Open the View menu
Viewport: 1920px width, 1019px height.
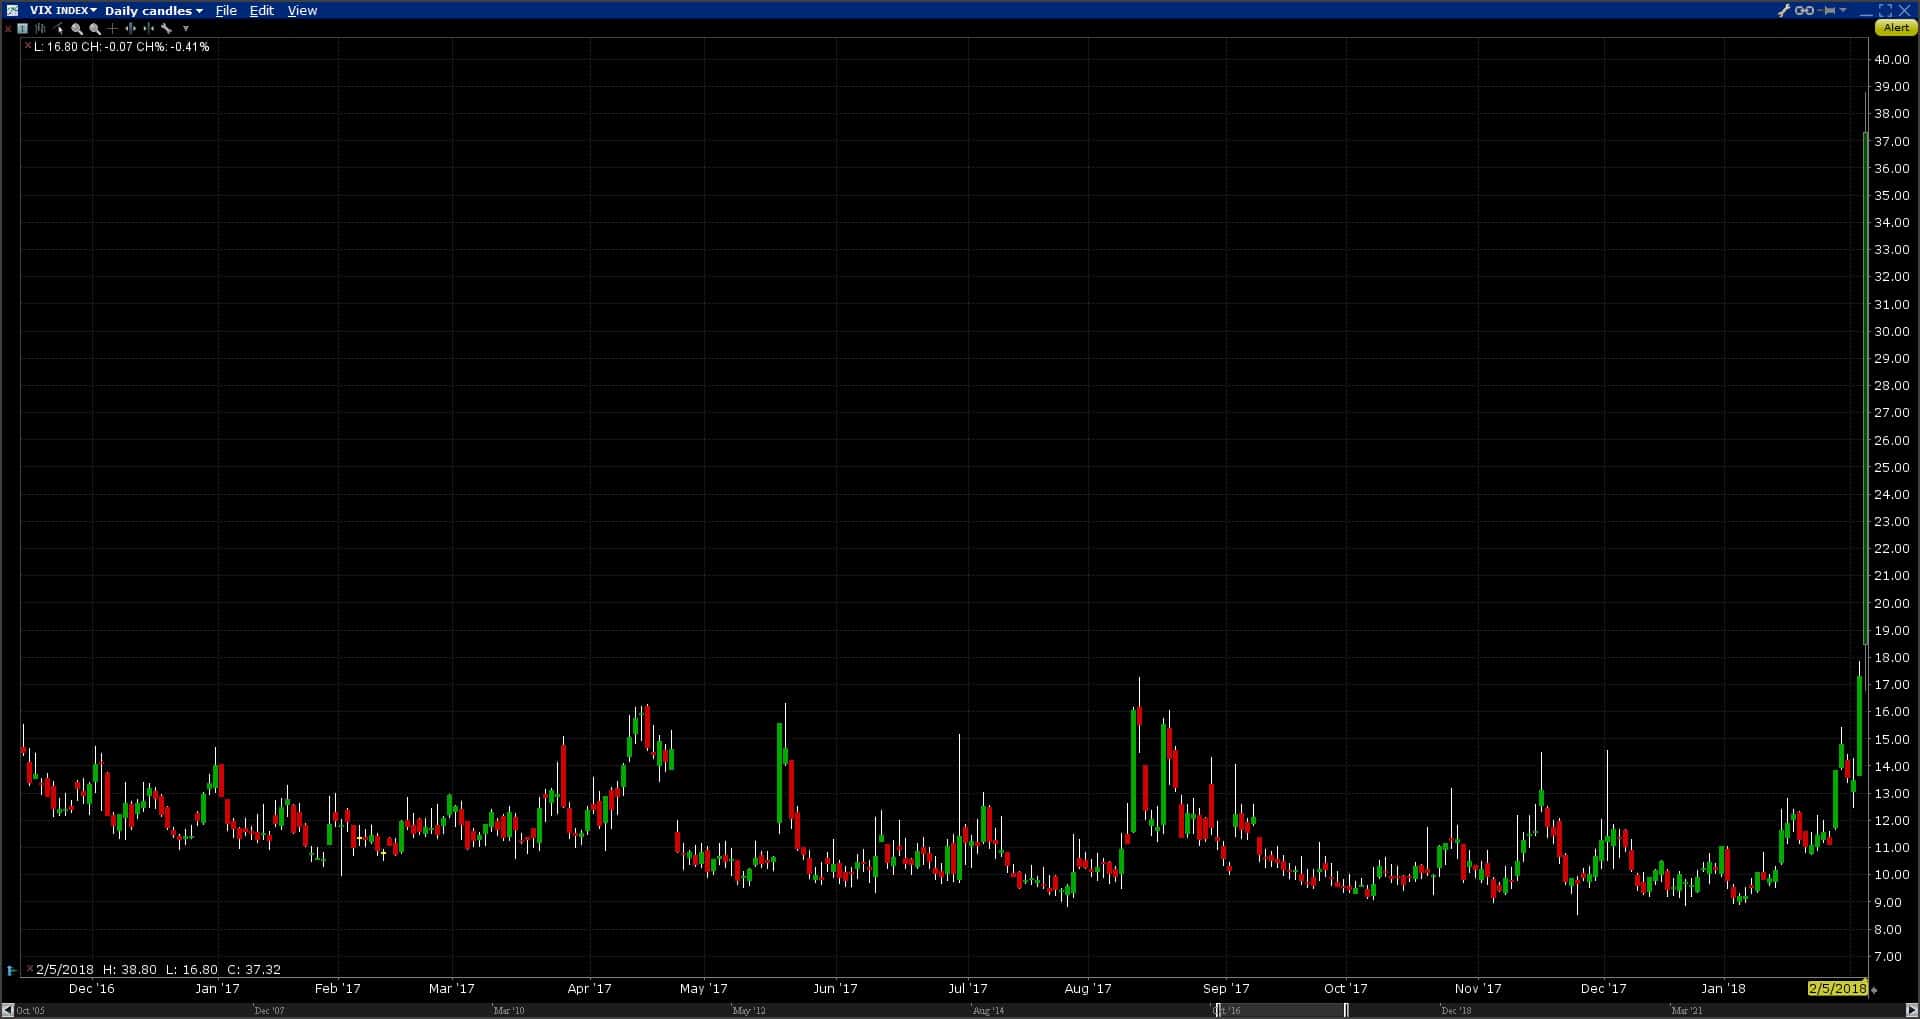coord(302,10)
